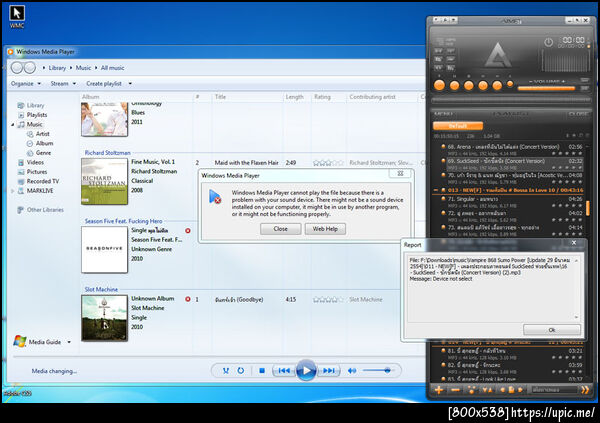Click the AIMP playlist sort icon
Image resolution: width=600 pixels, height=423 pixels.
coord(487,390)
